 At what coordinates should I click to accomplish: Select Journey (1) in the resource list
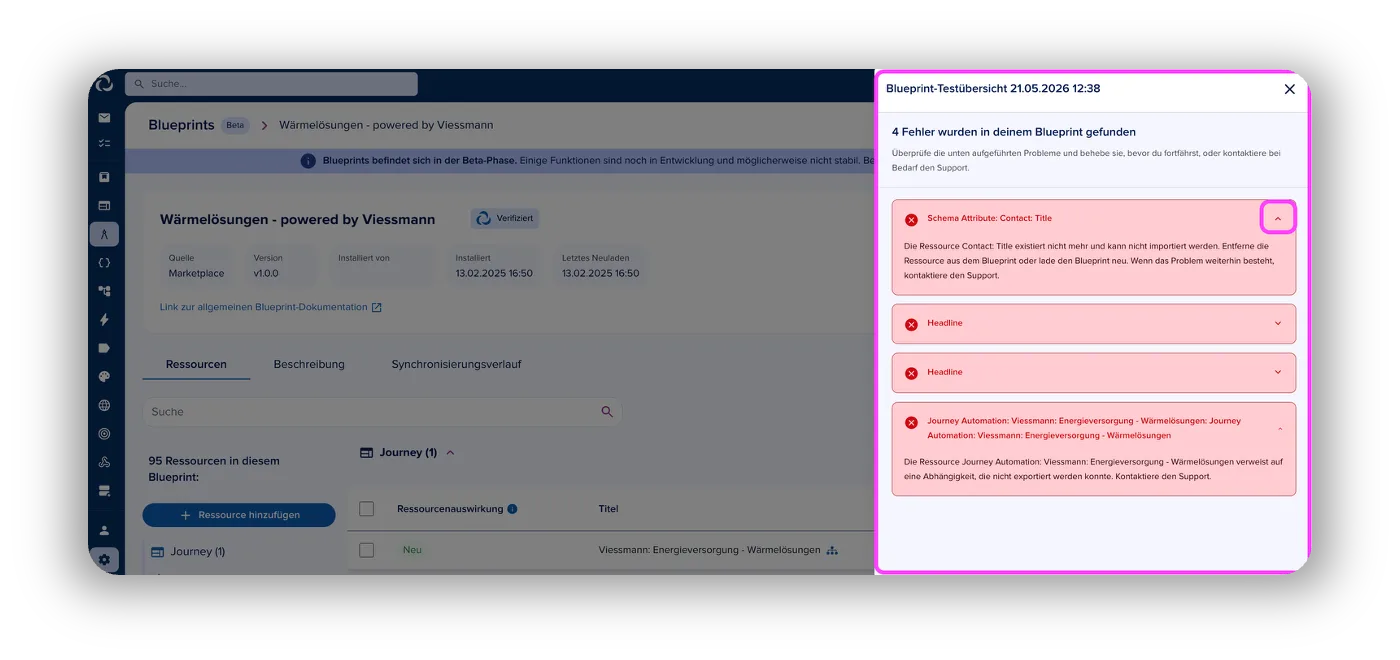pyautogui.click(x=189, y=551)
